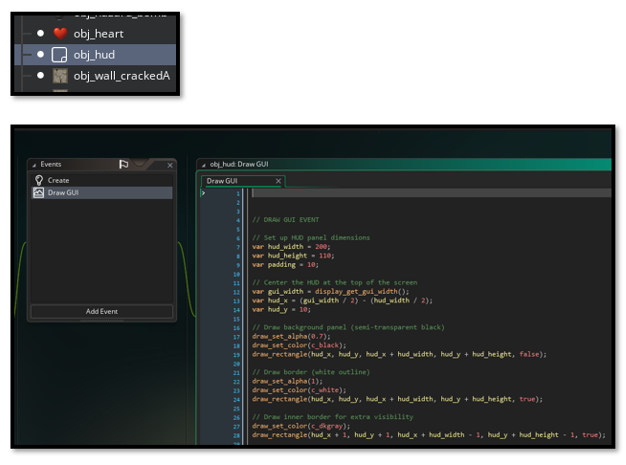Click the Create event lightbulb icon
The height and width of the screenshot is (465, 626).
tap(39, 181)
